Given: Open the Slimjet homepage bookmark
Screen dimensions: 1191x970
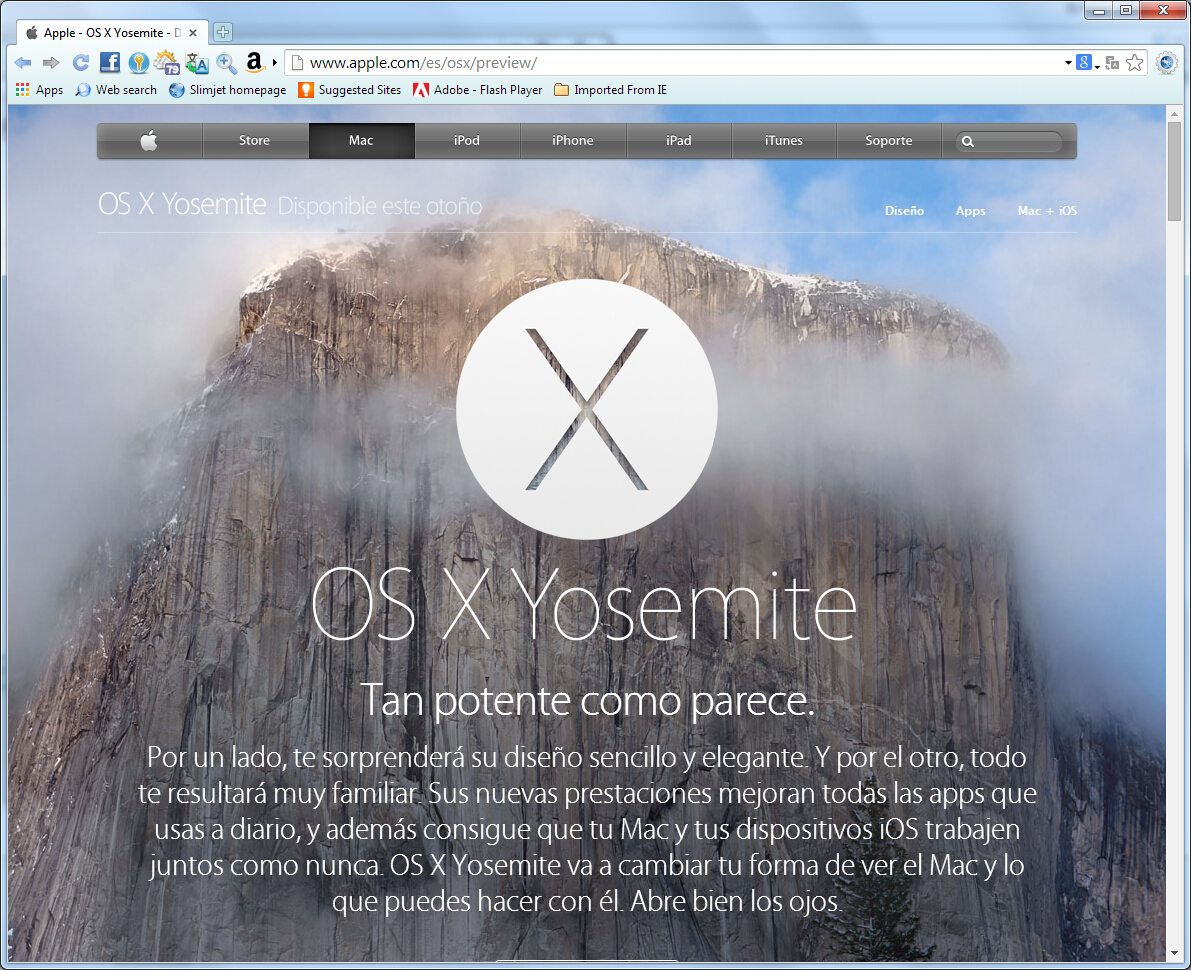Looking at the screenshot, I should click(228, 90).
